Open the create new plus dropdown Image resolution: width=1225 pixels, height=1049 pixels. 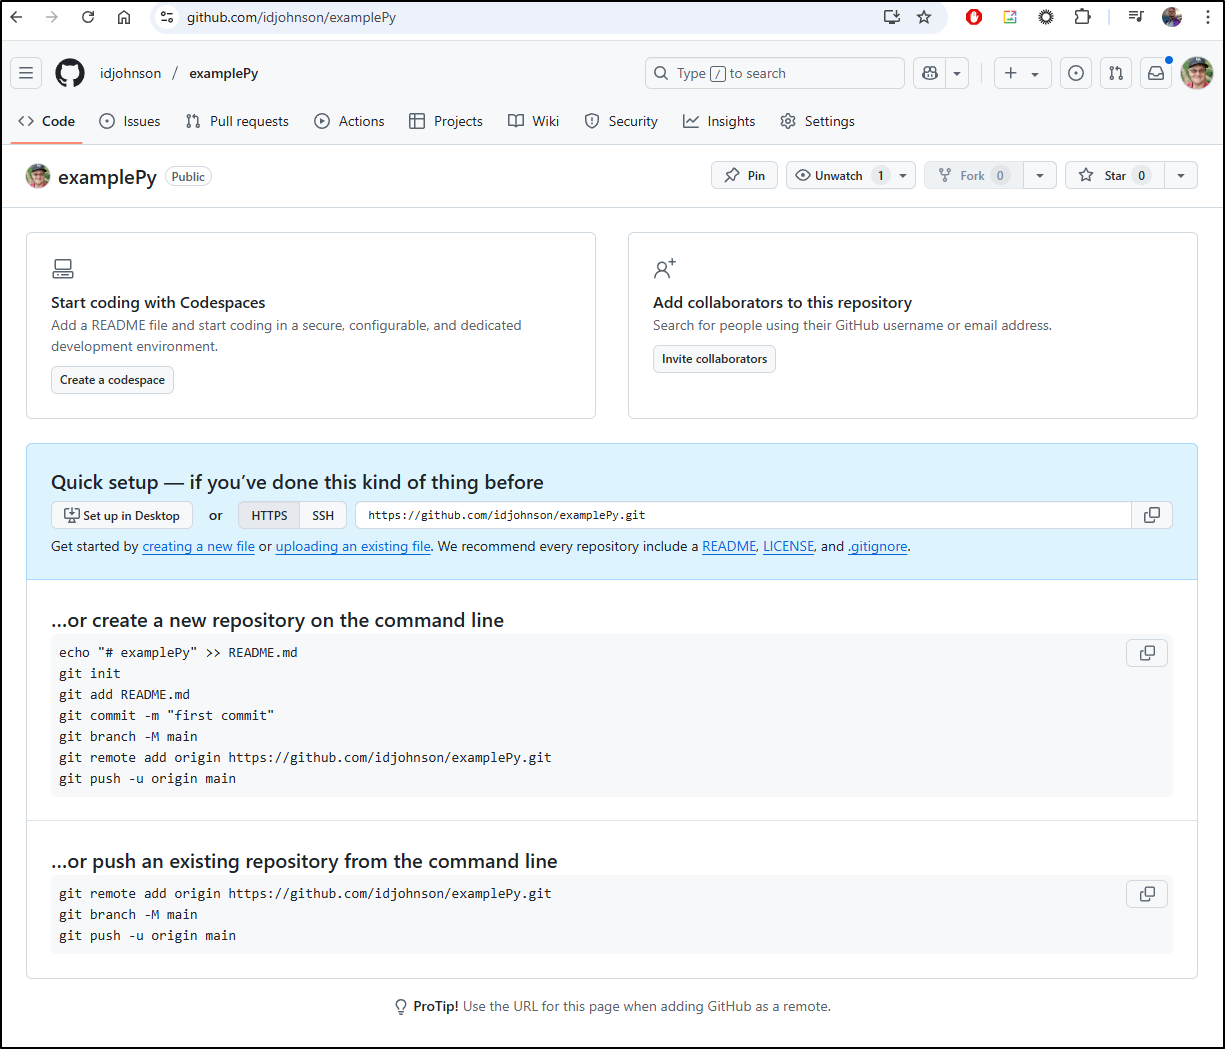(1022, 73)
